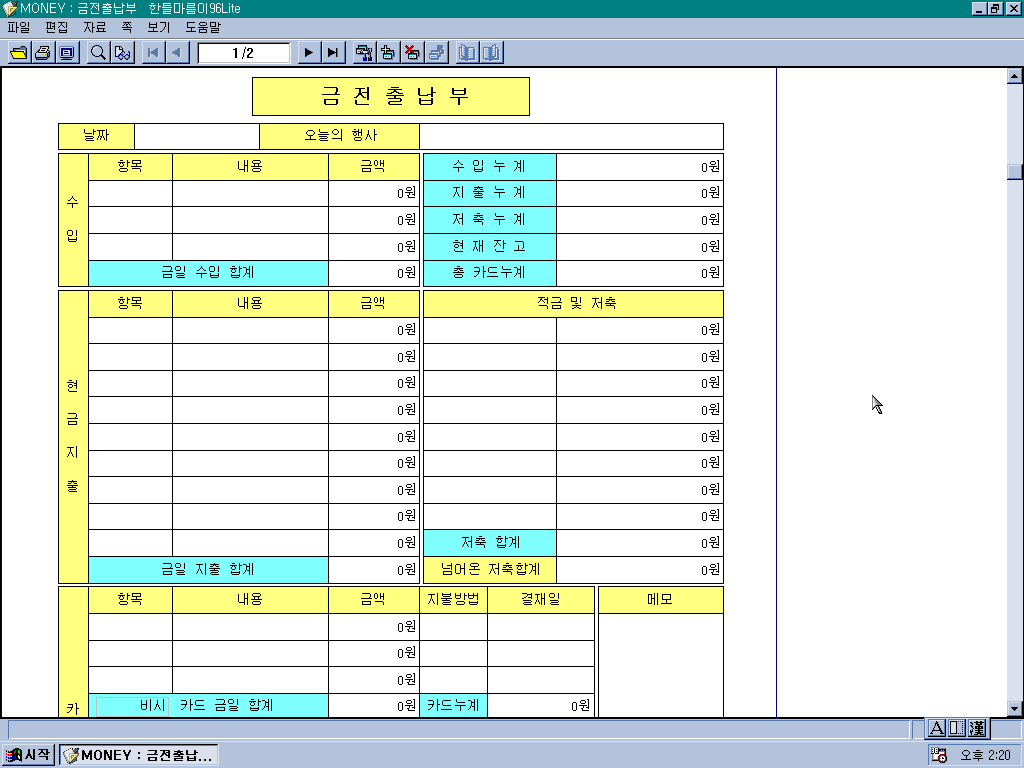Click the 0원 value beside 지 출 누 계
Image resolution: width=1024 pixels, height=768 pixels.
coord(640,193)
